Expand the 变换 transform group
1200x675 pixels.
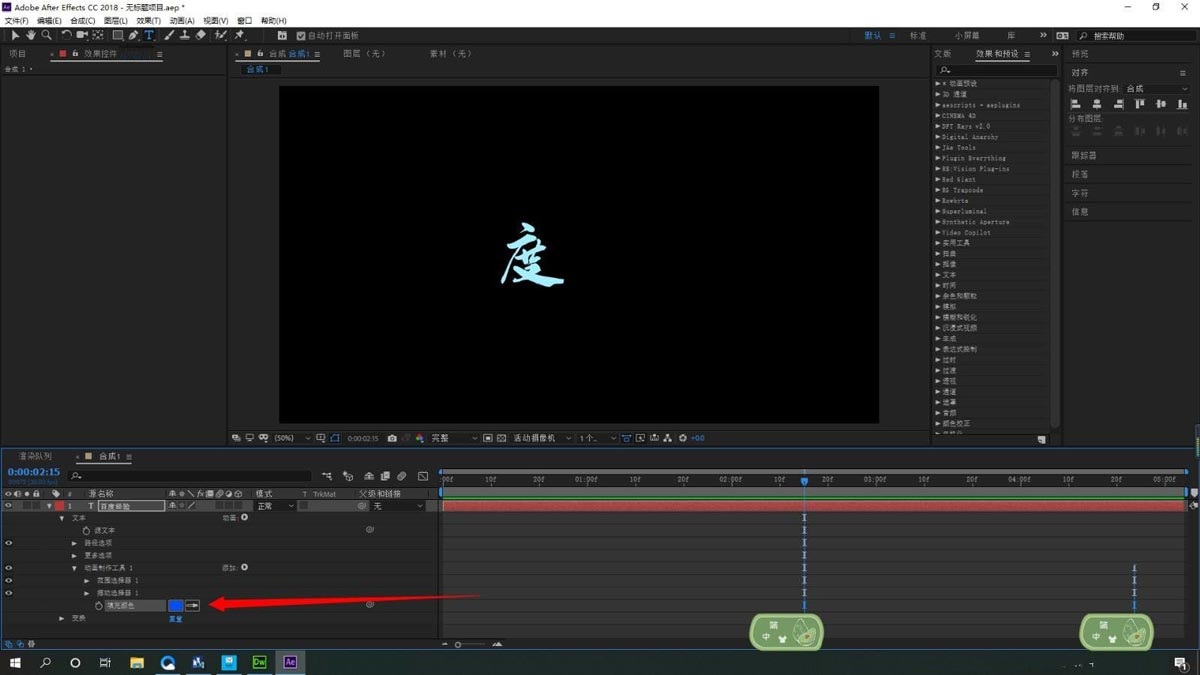click(x=62, y=618)
